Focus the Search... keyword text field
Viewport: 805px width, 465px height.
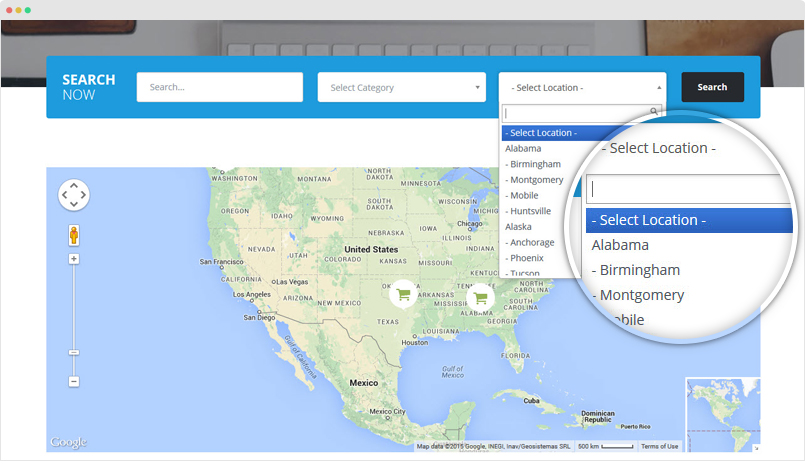pos(220,87)
